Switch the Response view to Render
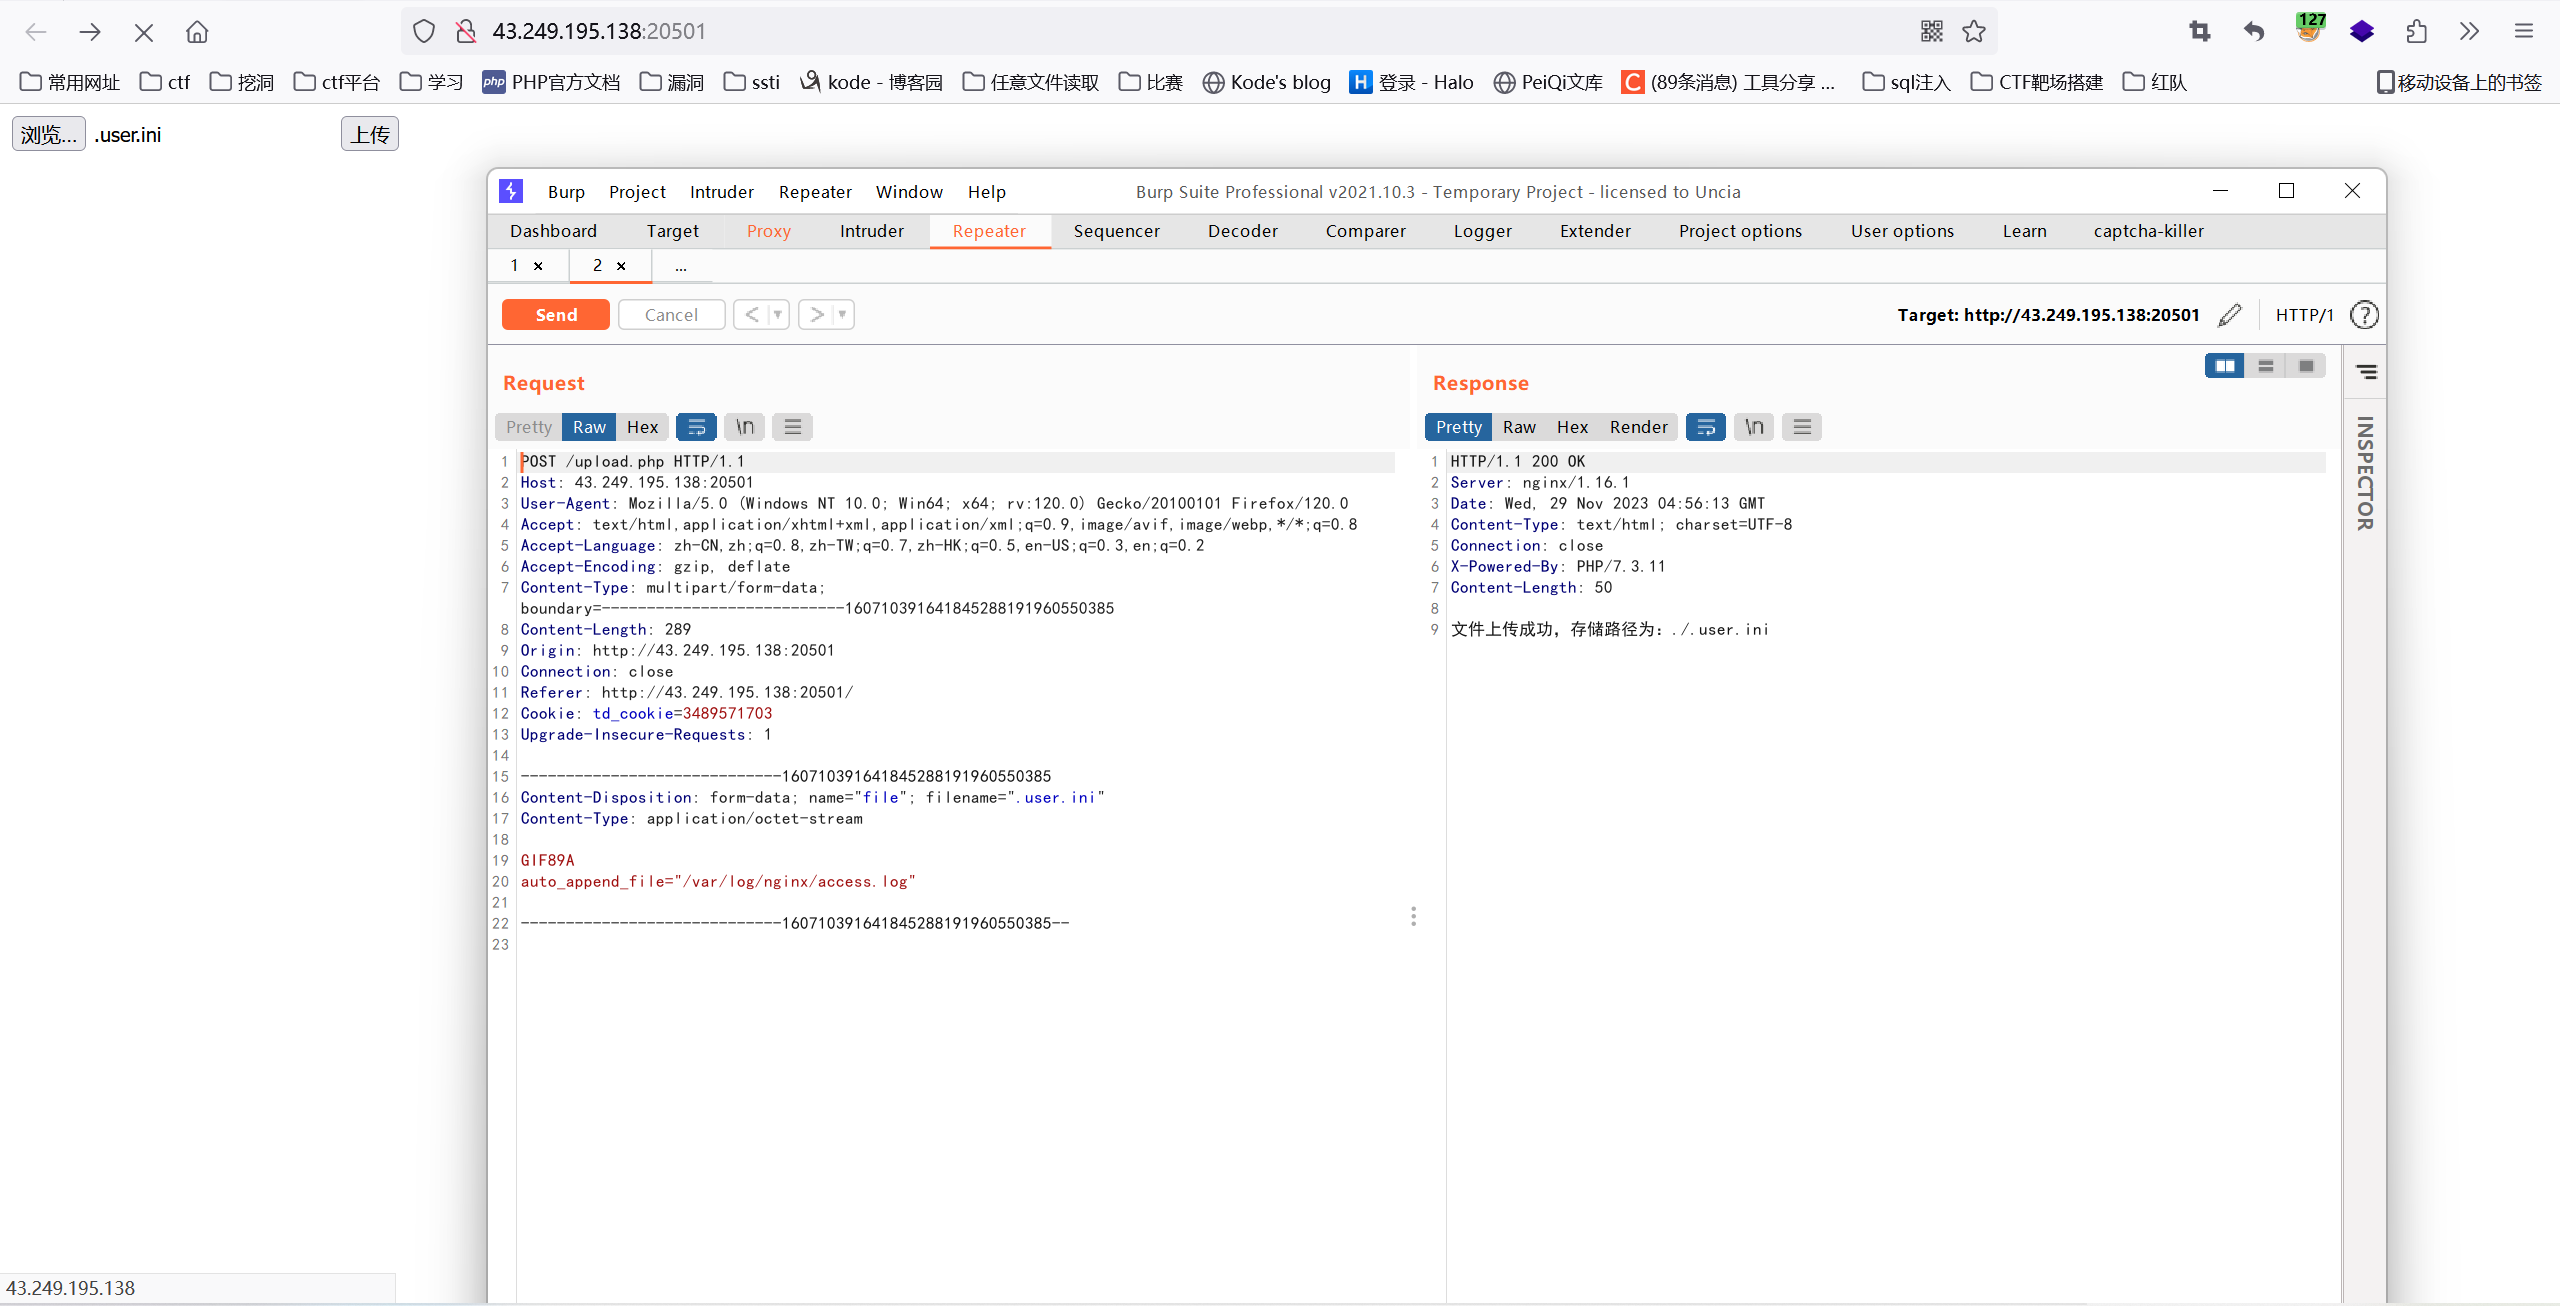The image size is (2560, 1306). pyautogui.click(x=1638, y=427)
